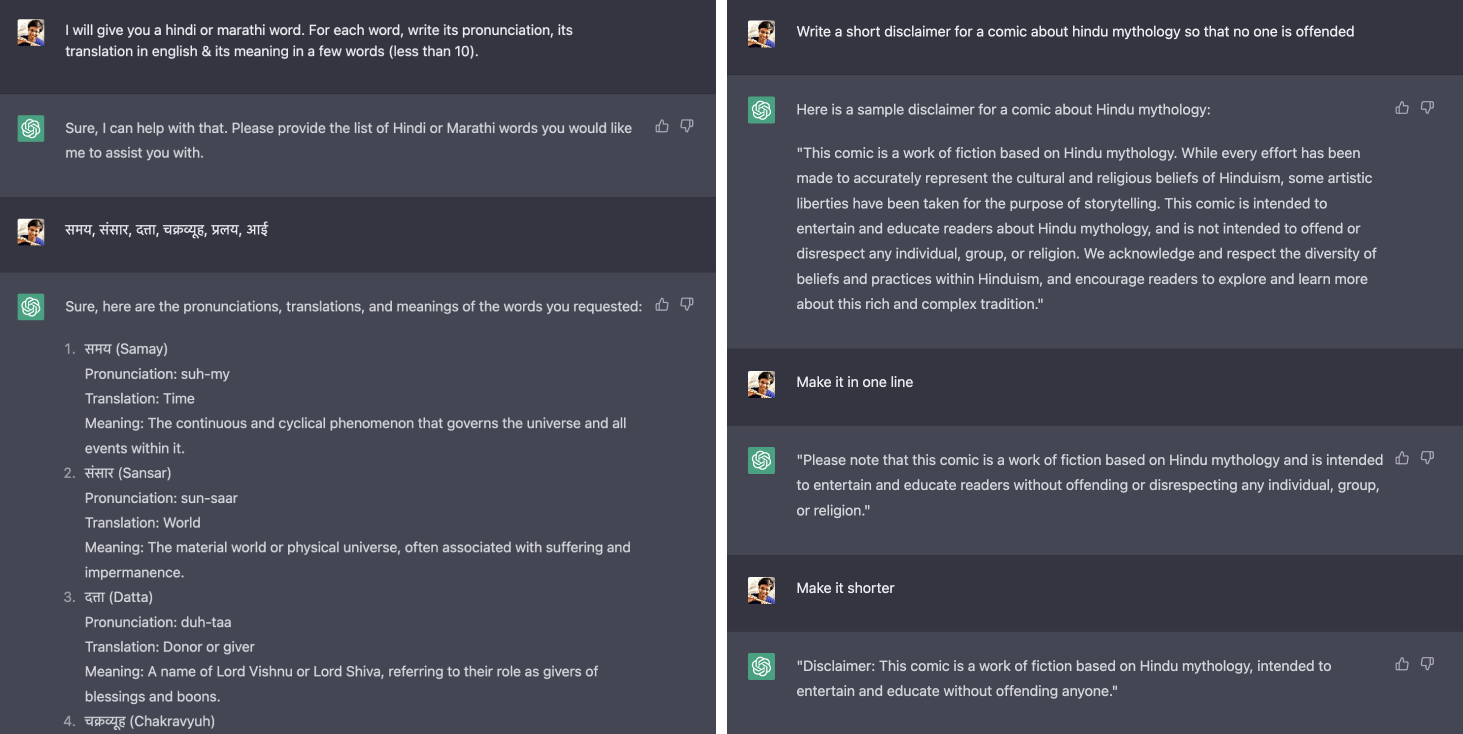Like the pronunciations and translations response
The width and height of the screenshot is (1463, 734).
(662, 304)
